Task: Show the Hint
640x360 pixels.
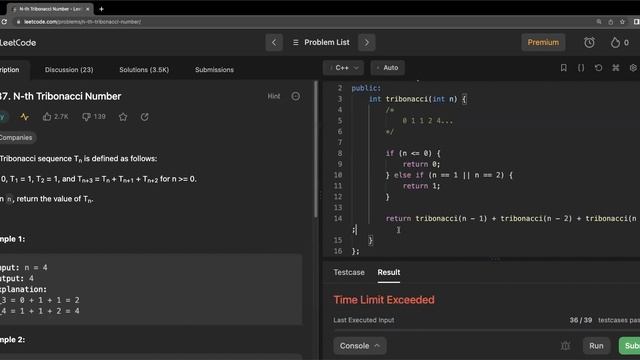Action: pyautogui.click(x=273, y=96)
